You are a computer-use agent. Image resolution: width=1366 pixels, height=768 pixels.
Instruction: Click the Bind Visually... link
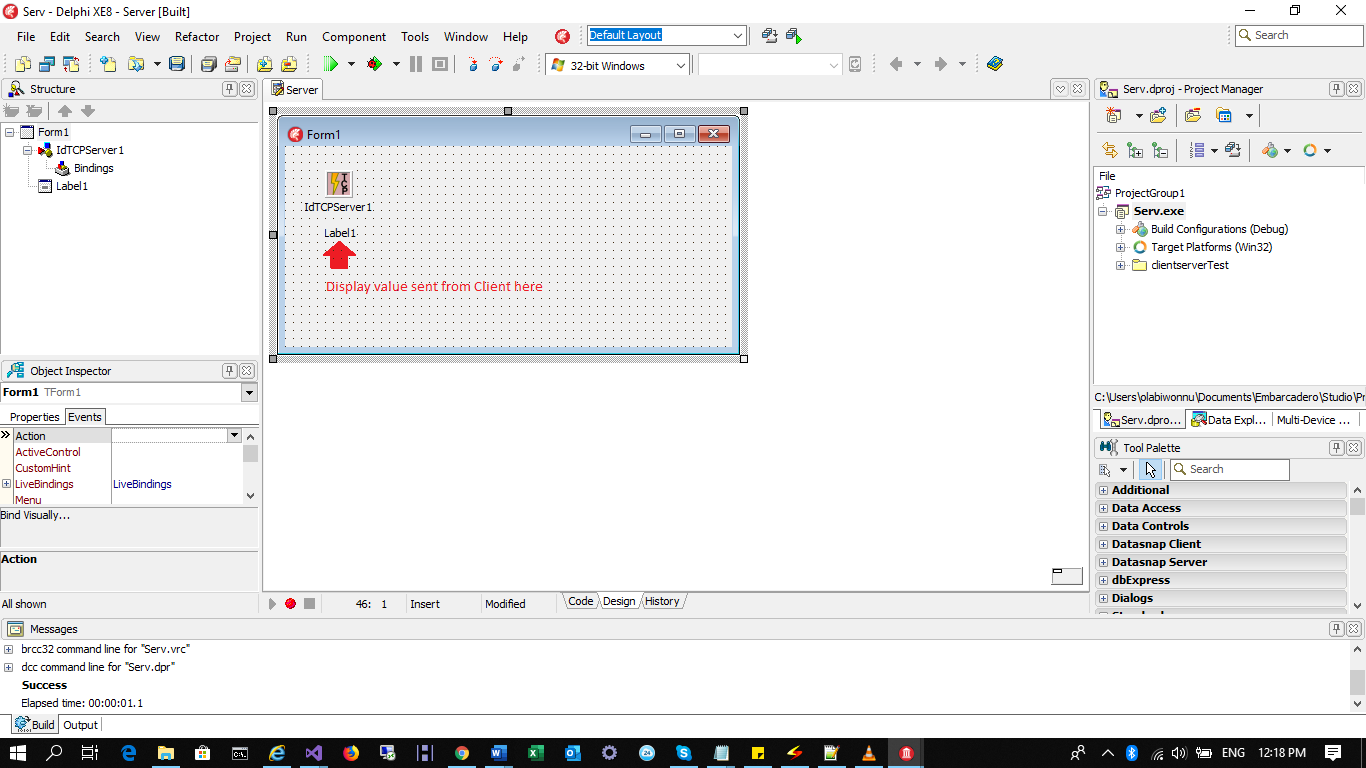35,515
